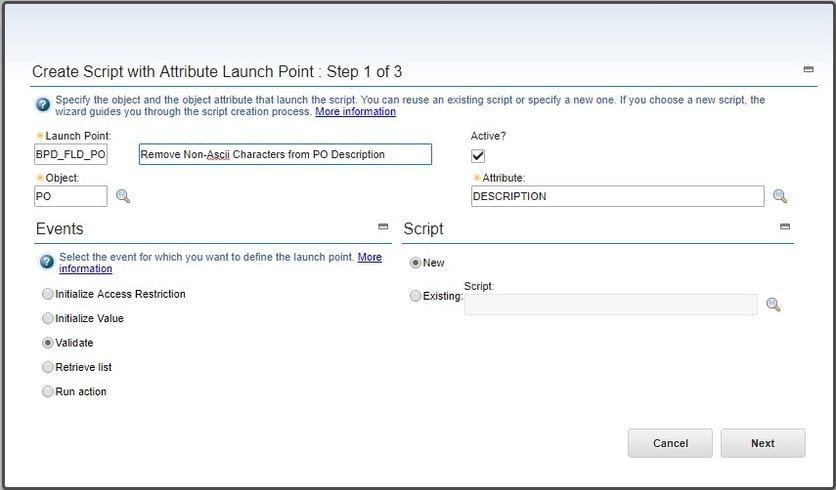This screenshot has width=836, height=490.
Task: Click wizard help question-mark icon
Action: coord(43,105)
